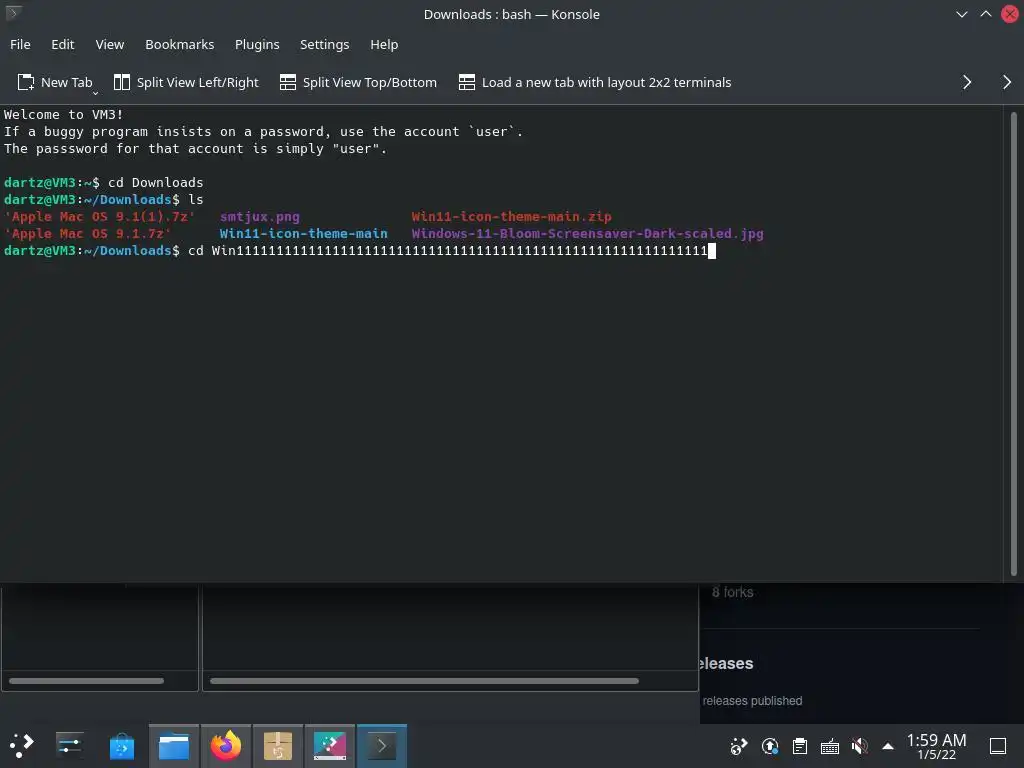Switch to the Firefox browser

(226, 746)
